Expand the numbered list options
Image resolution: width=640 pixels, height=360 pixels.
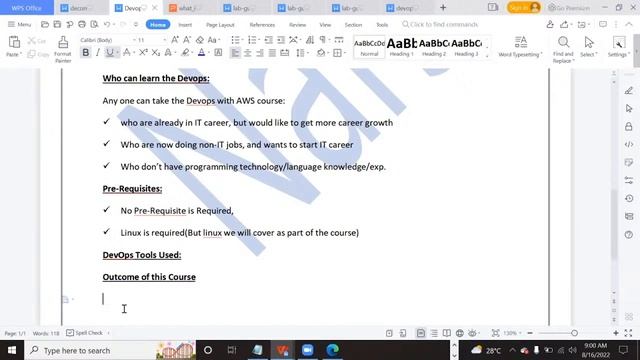point(259,40)
